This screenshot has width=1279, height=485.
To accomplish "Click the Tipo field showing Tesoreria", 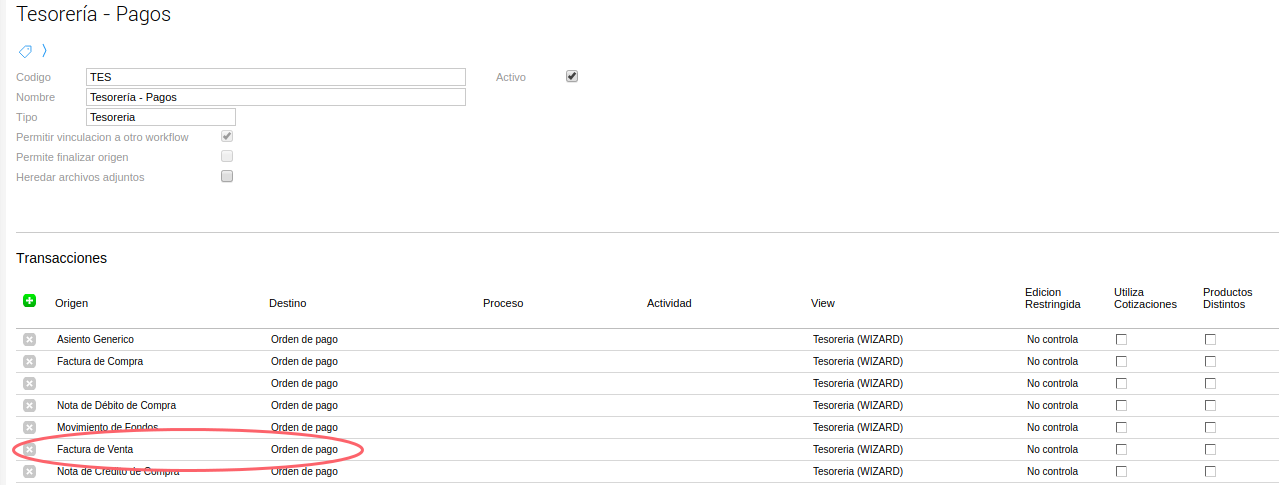I will pos(160,117).
